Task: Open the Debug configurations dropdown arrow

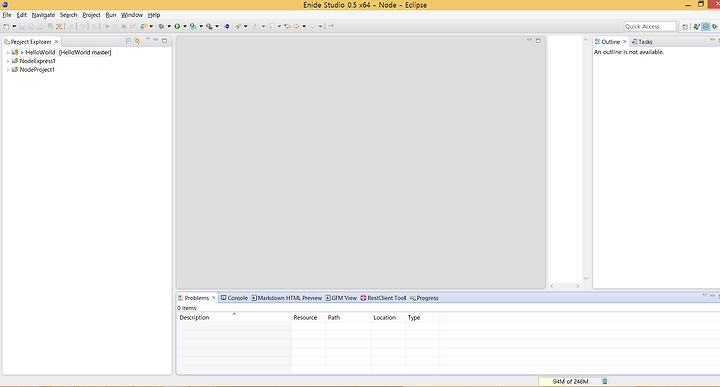Action: coord(169,26)
